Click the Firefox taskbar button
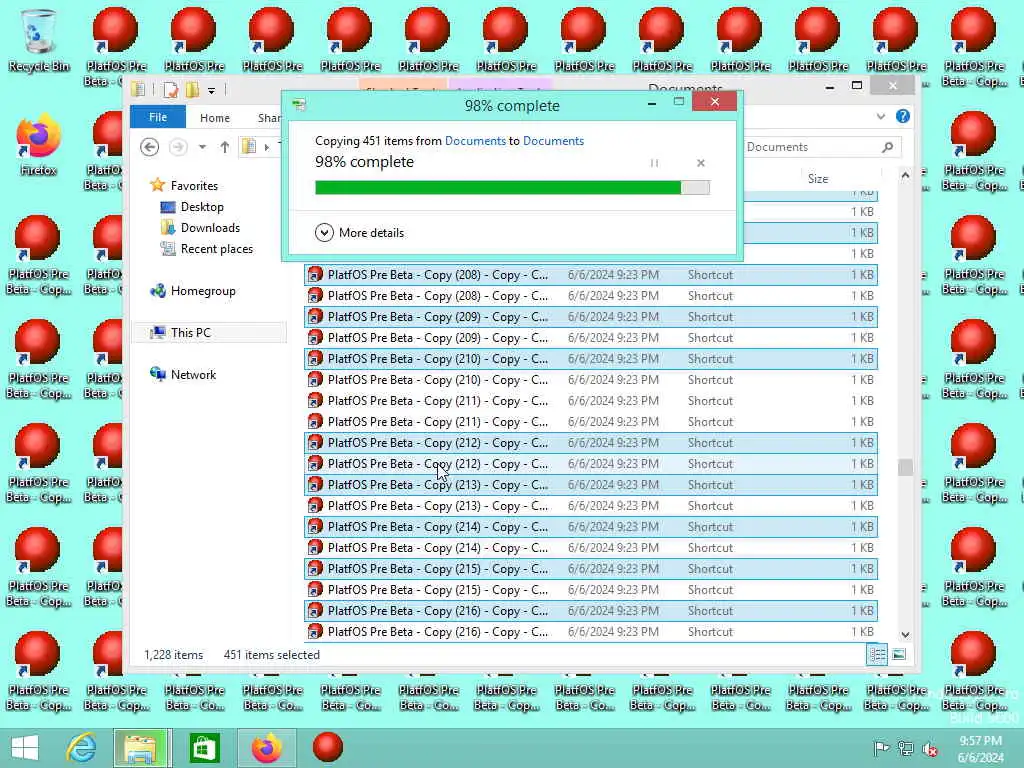 point(267,748)
